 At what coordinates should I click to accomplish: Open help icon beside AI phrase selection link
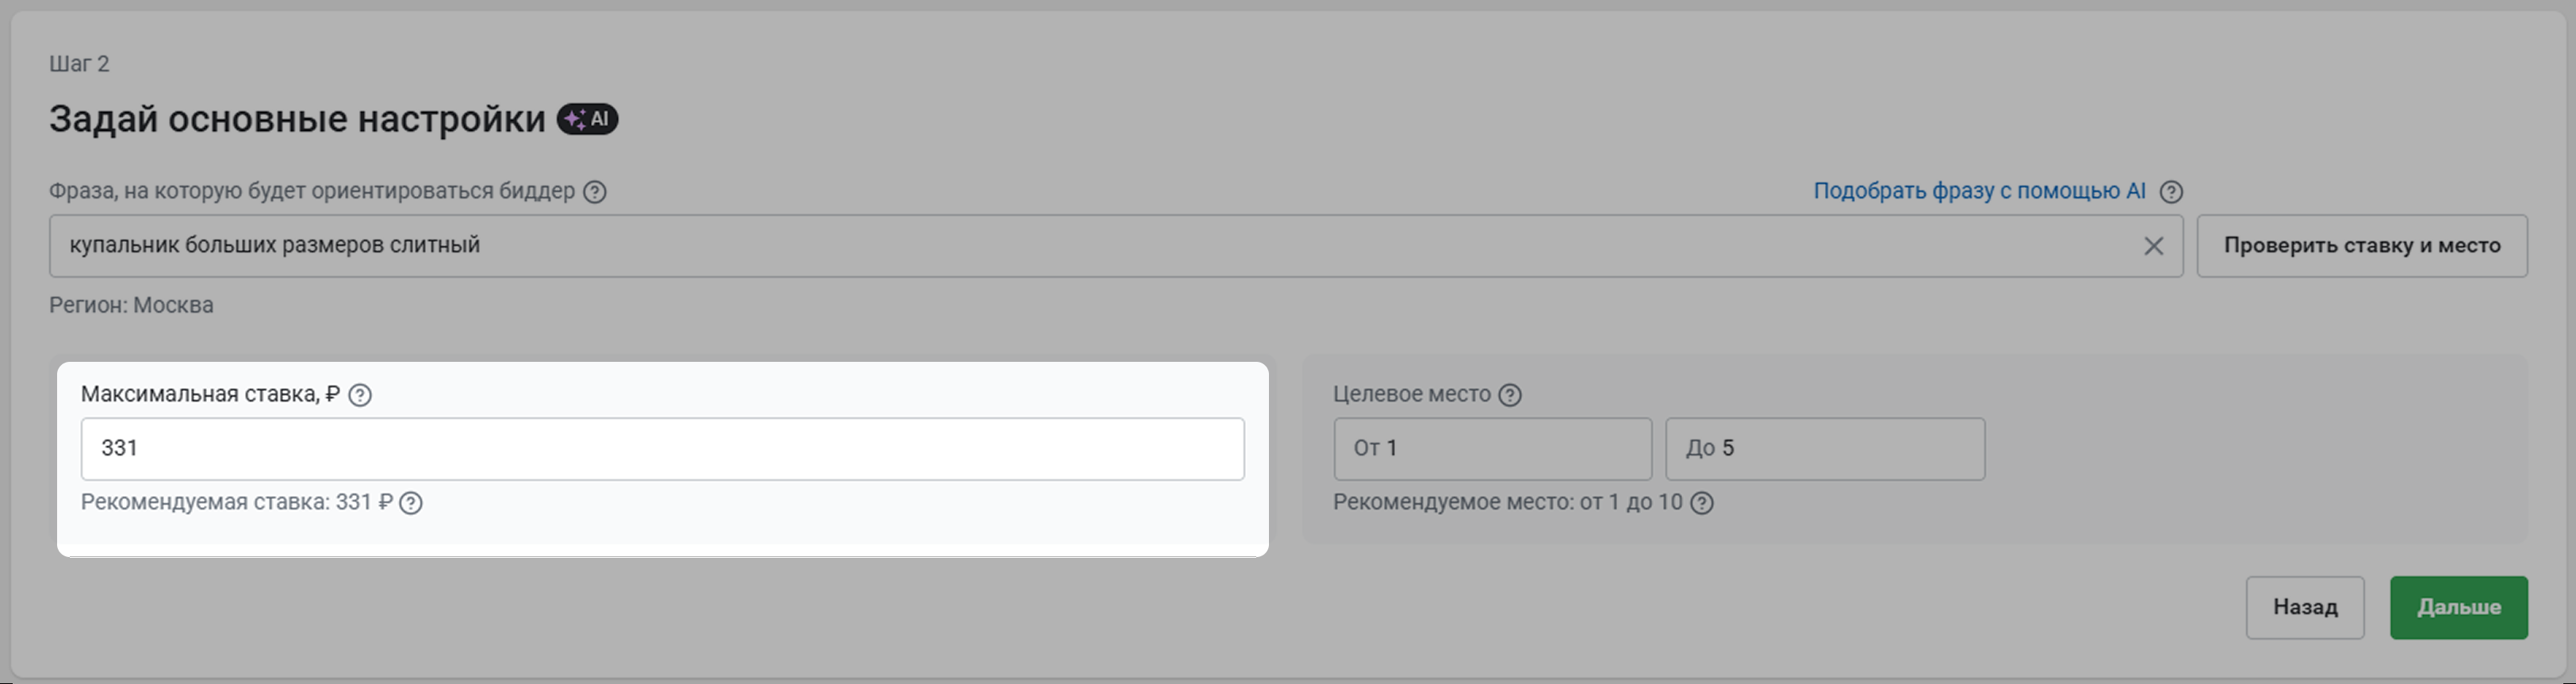(2171, 192)
